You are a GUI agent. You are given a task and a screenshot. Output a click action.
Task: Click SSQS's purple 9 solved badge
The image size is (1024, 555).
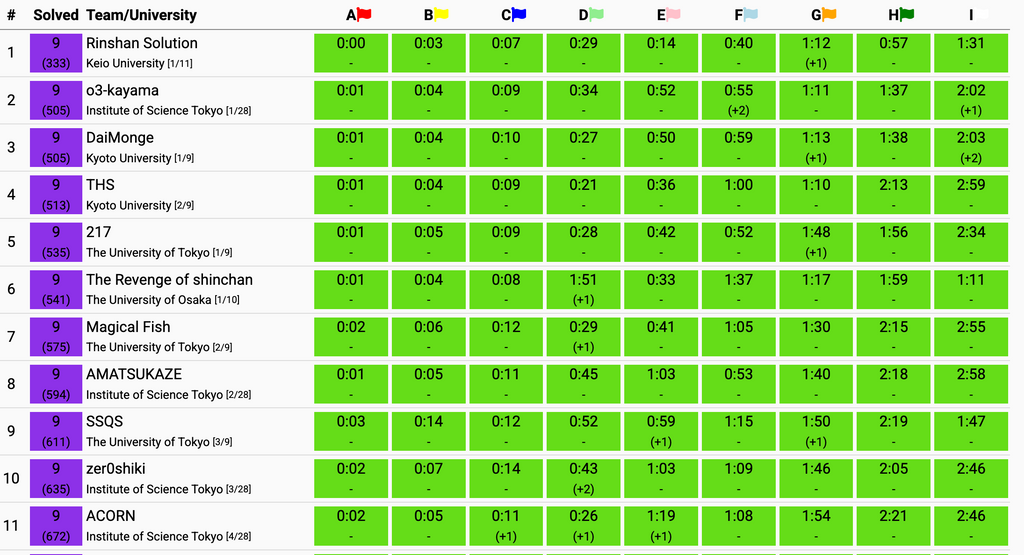pos(55,431)
